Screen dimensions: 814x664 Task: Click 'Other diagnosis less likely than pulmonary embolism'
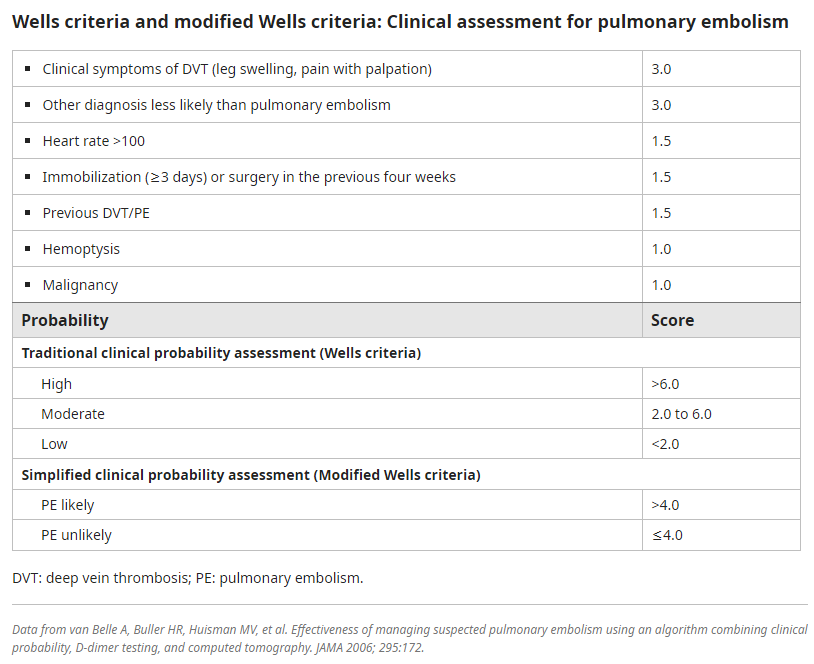[216, 105]
